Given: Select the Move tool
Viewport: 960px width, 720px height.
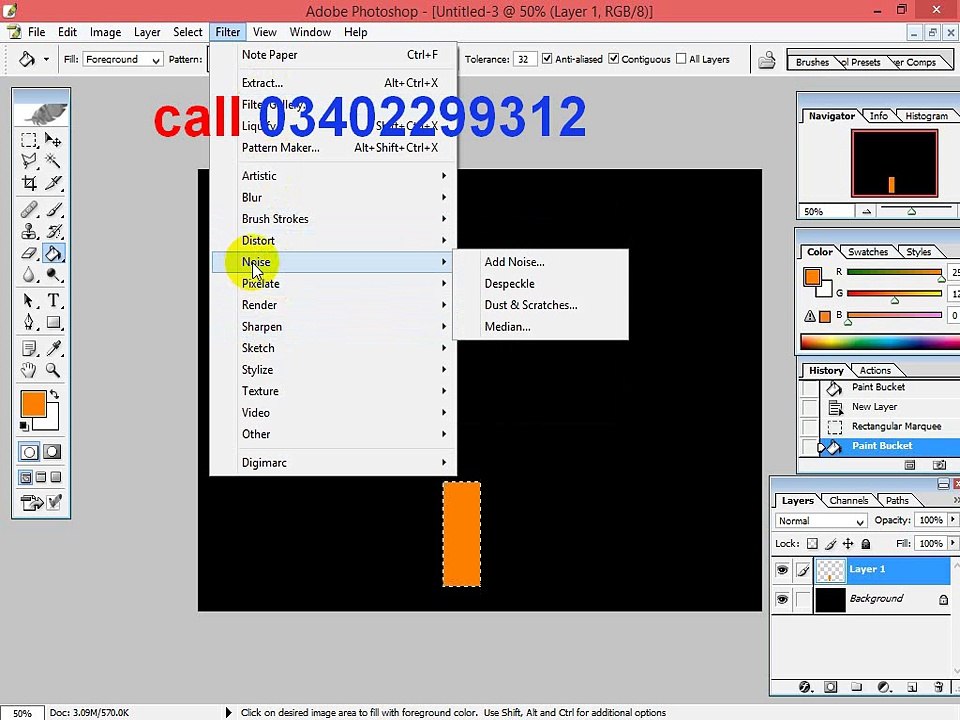Looking at the screenshot, I should pyautogui.click(x=53, y=140).
